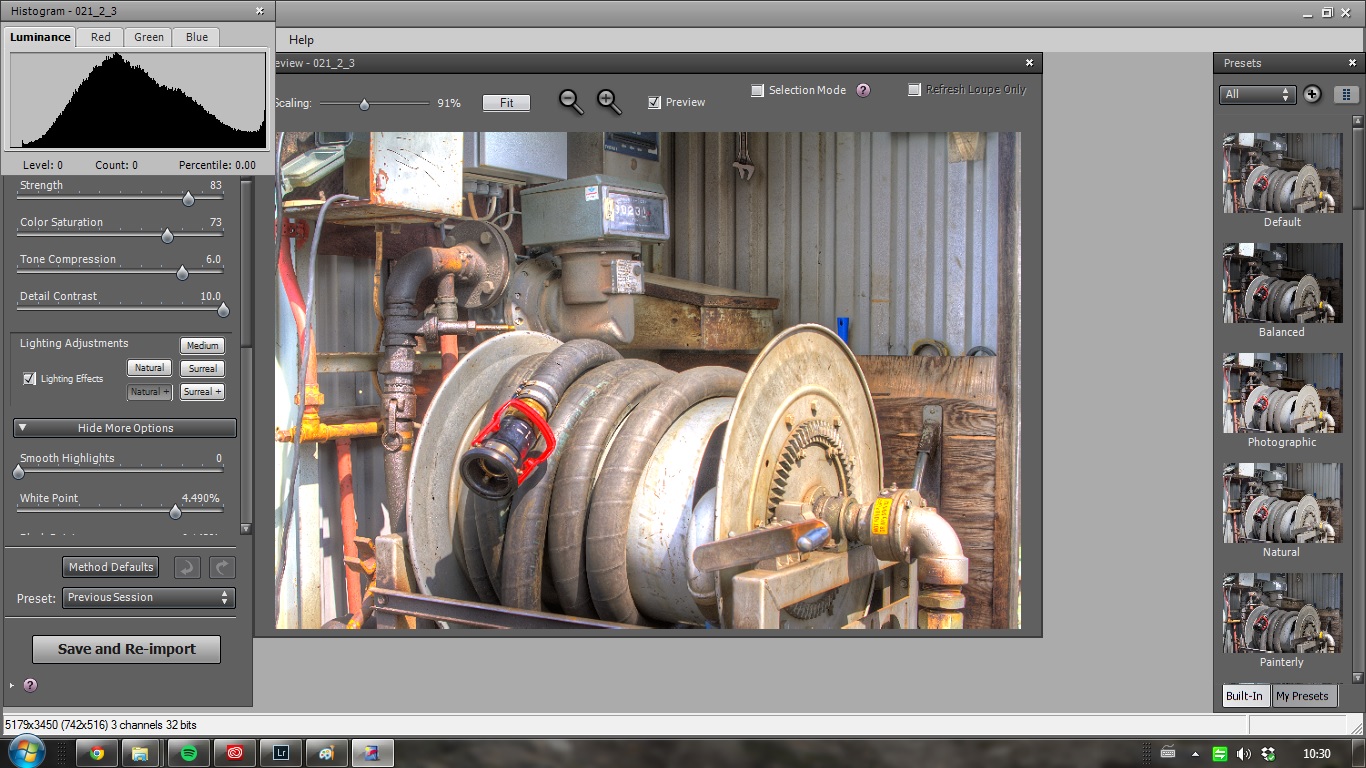Click the Color Saturation slider handle
Screen dimensions: 1366x768
tap(167, 236)
